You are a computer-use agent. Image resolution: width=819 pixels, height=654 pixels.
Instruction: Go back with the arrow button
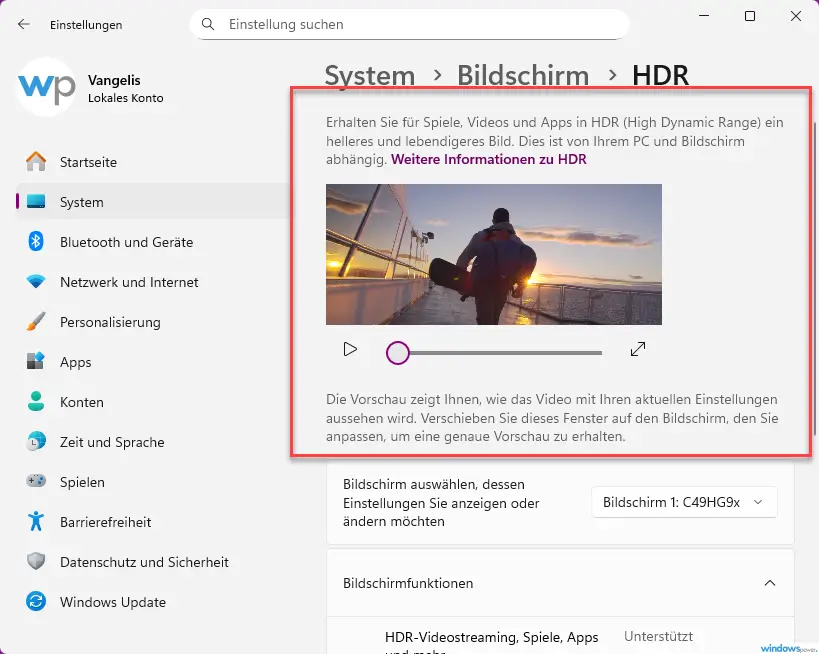(x=24, y=24)
